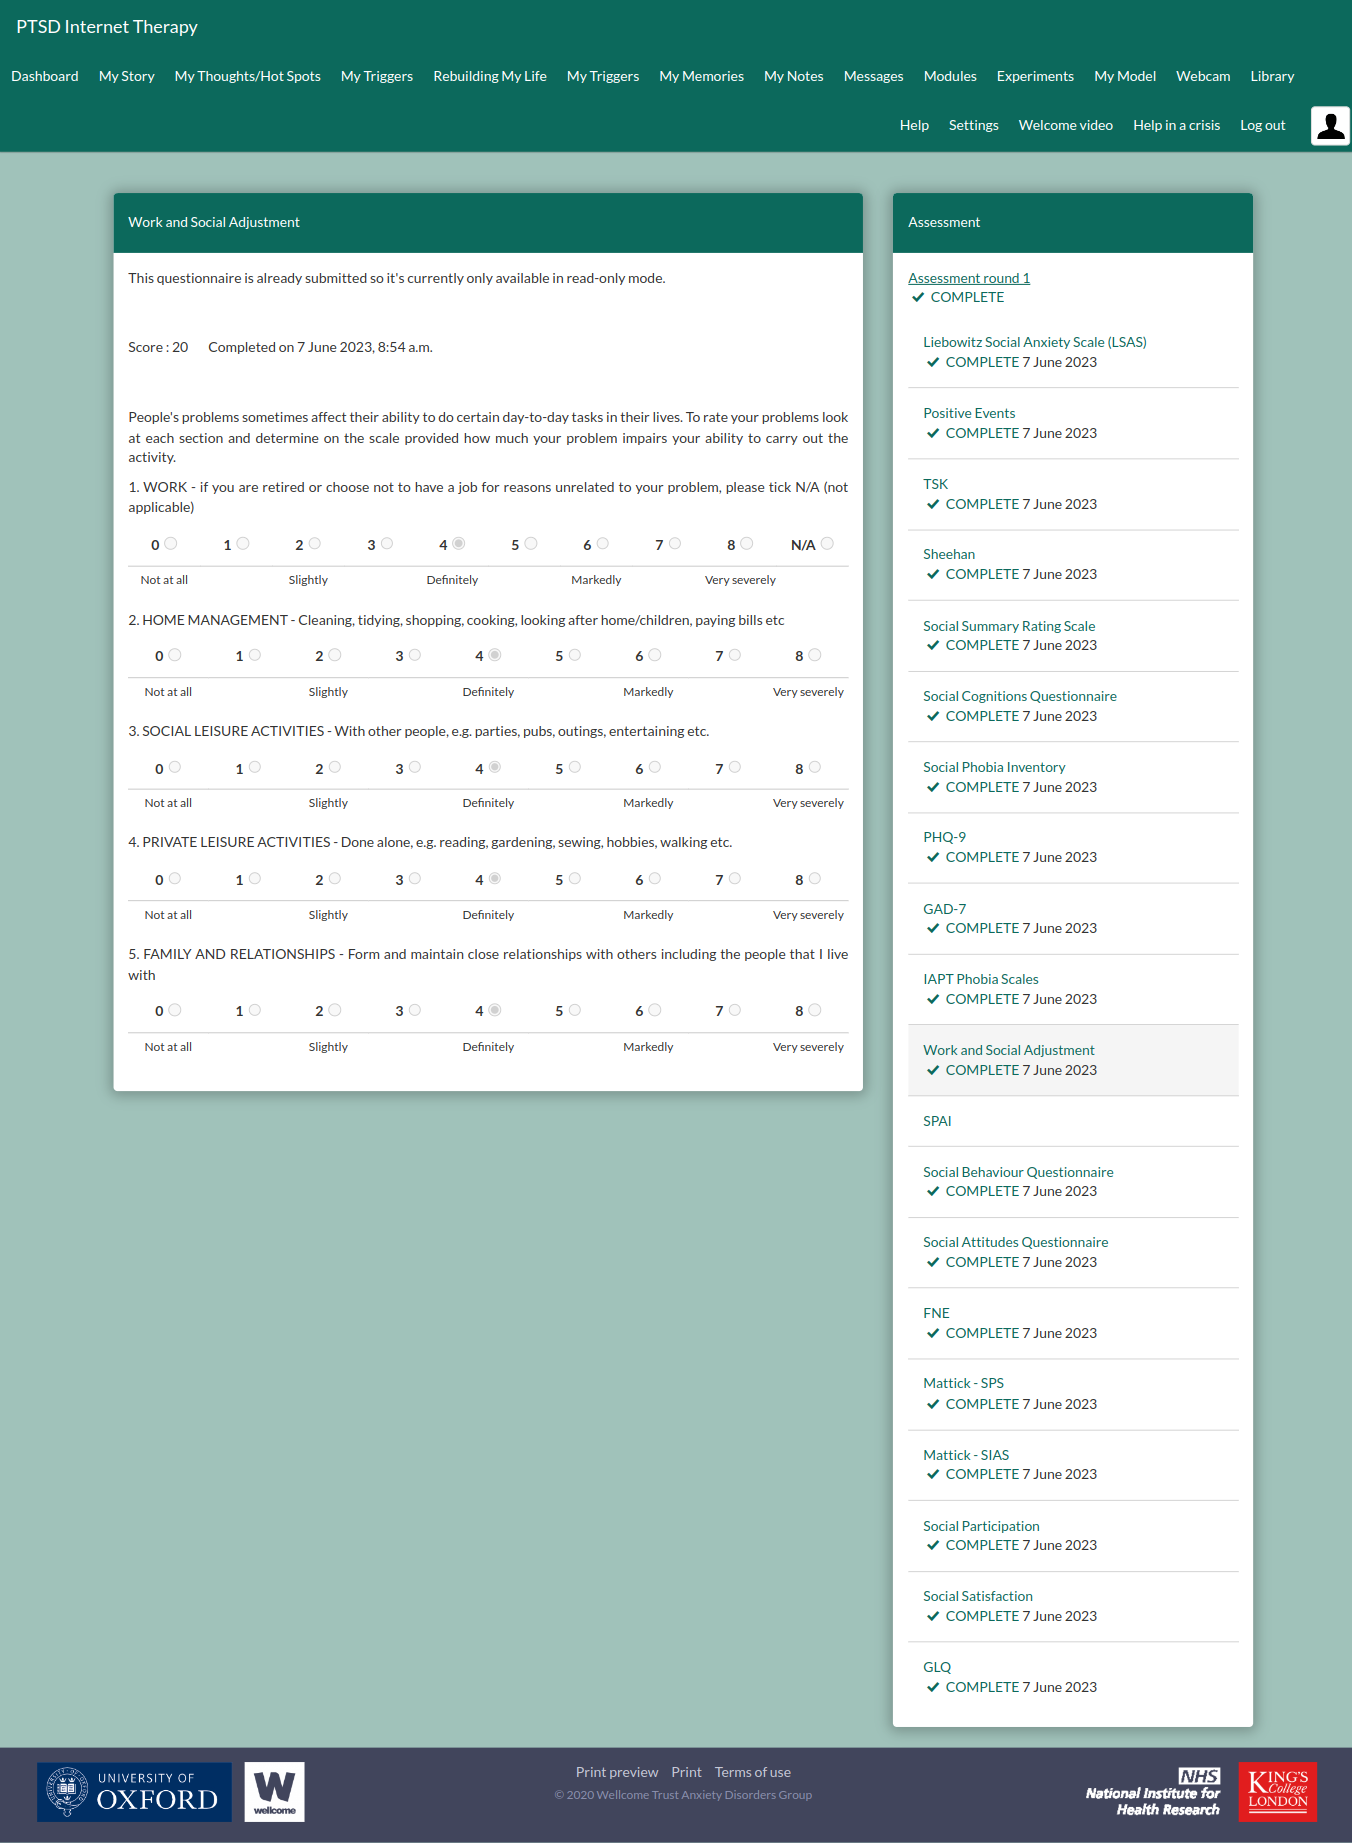Click the checkmark icon under PHQ-9
The width and height of the screenshot is (1352, 1843).
[933, 858]
